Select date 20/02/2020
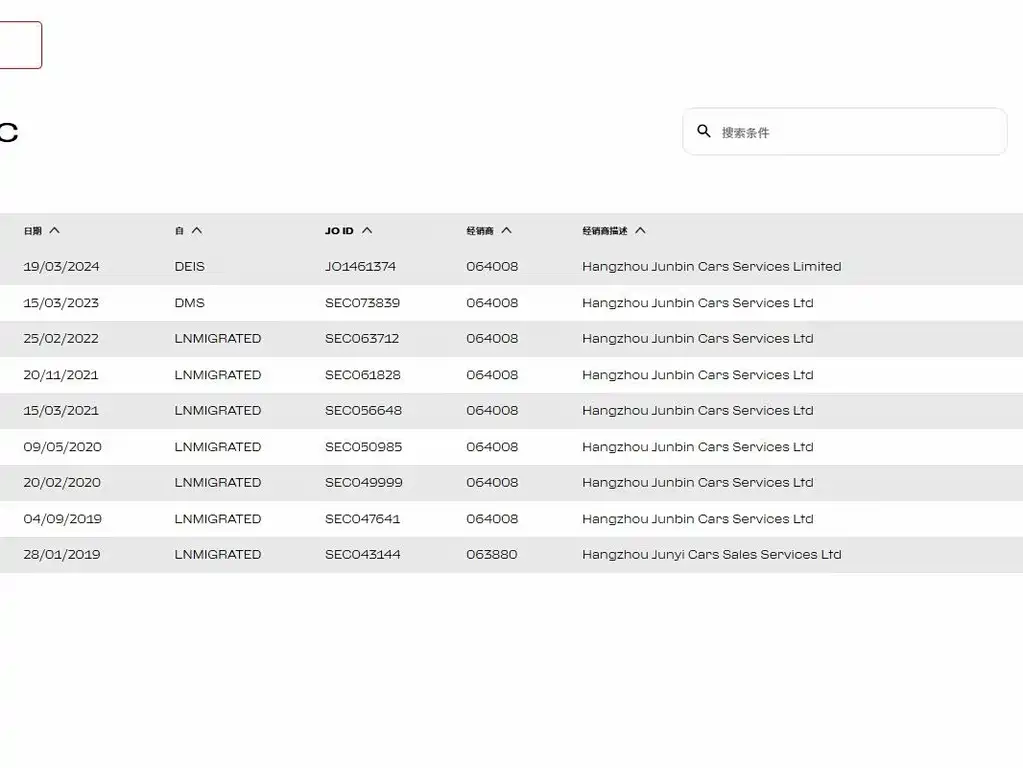1023x768 pixels. click(62, 482)
